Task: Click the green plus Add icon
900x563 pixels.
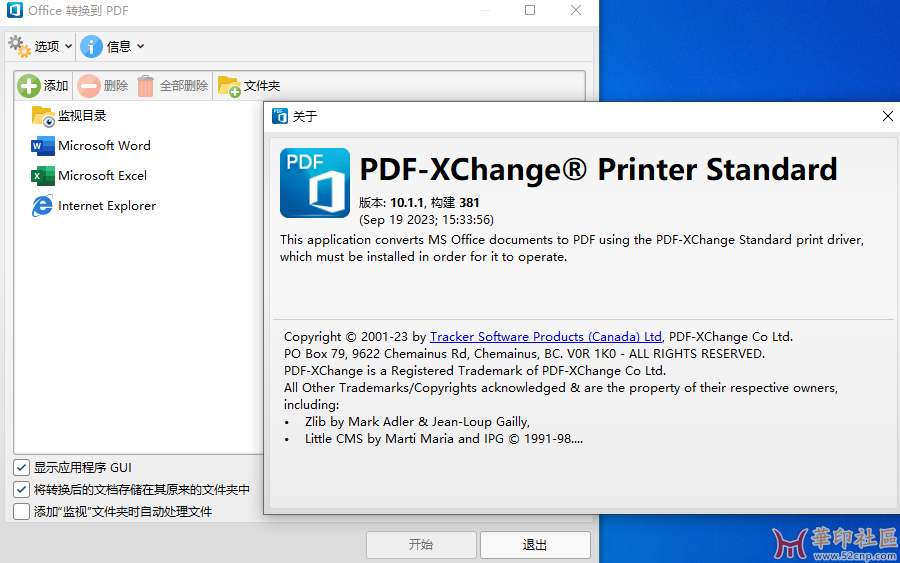Action: pyautogui.click(x=28, y=86)
